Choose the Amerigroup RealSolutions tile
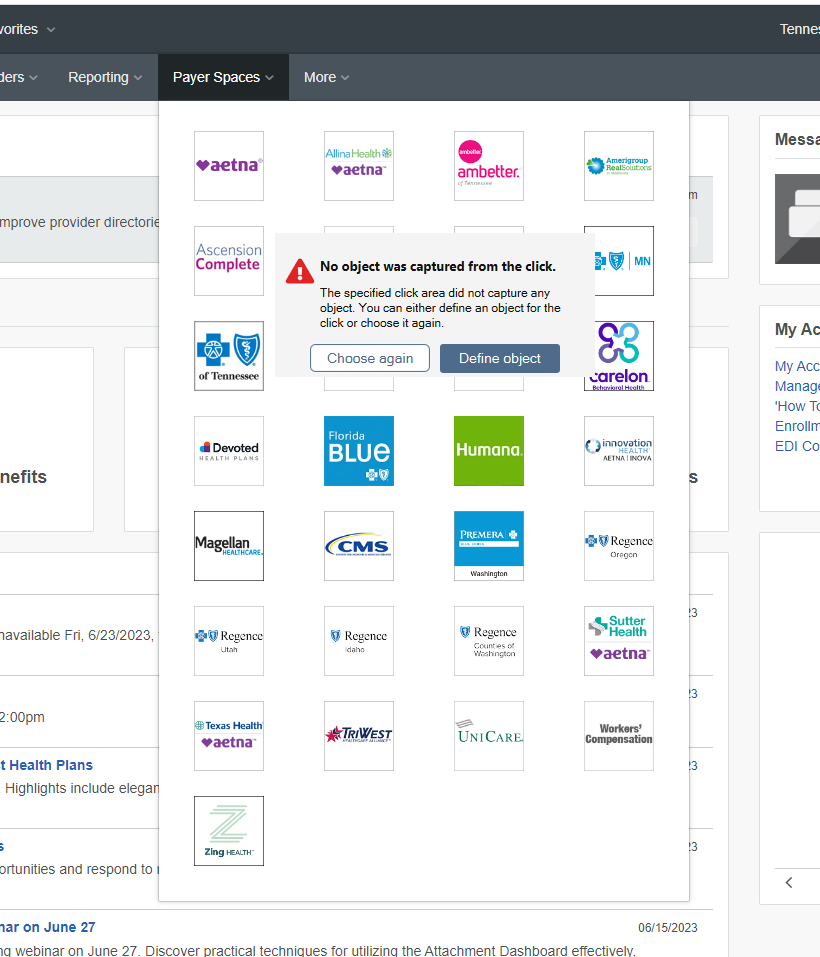This screenshot has height=957, width=820. (x=619, y=166)
